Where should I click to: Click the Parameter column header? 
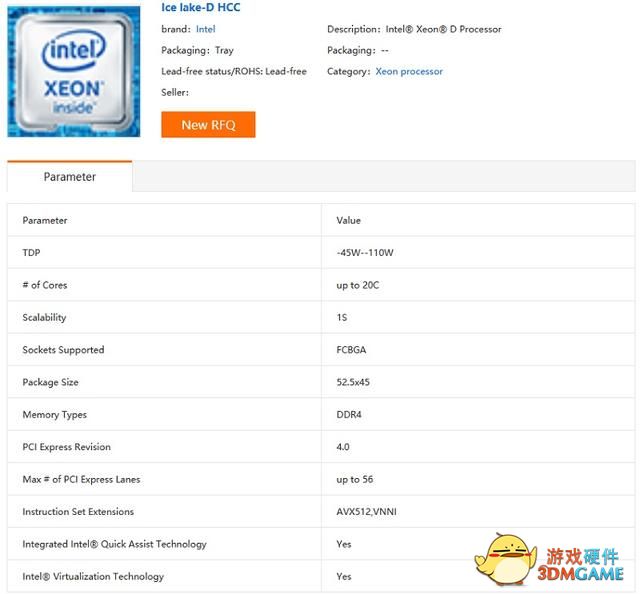pos(164,220)
